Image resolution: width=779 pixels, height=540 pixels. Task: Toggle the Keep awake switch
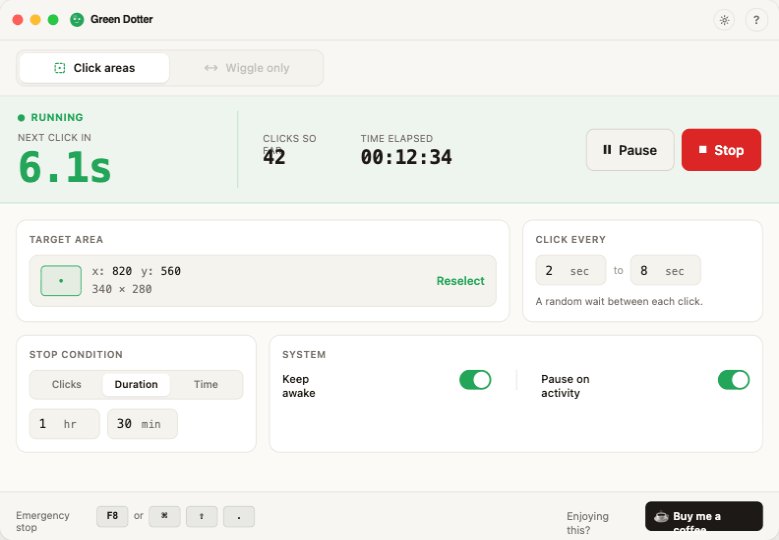pos(475,380)
